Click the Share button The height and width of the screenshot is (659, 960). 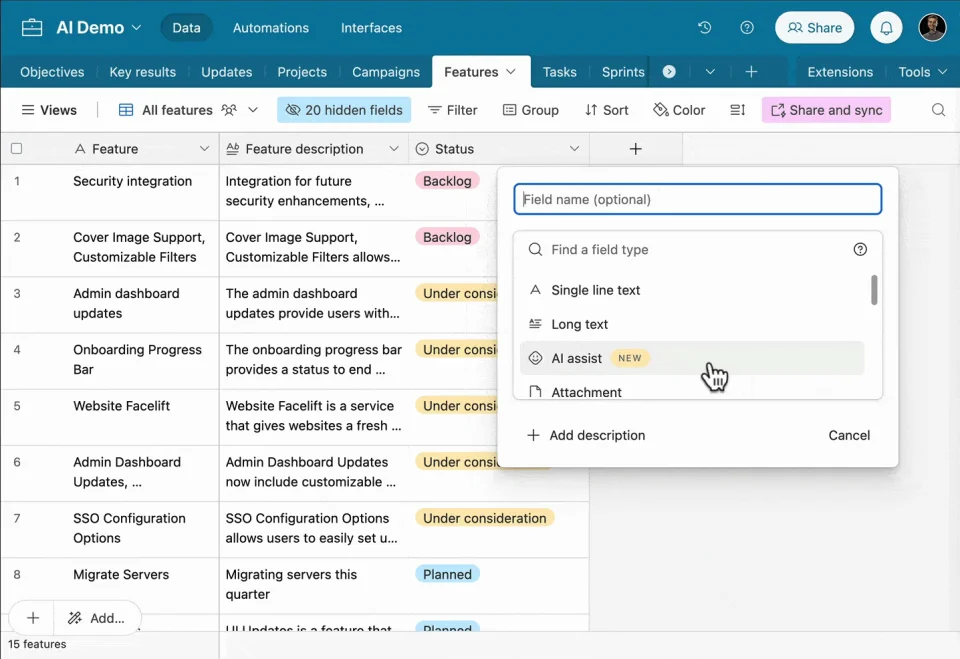click(814, 28)
